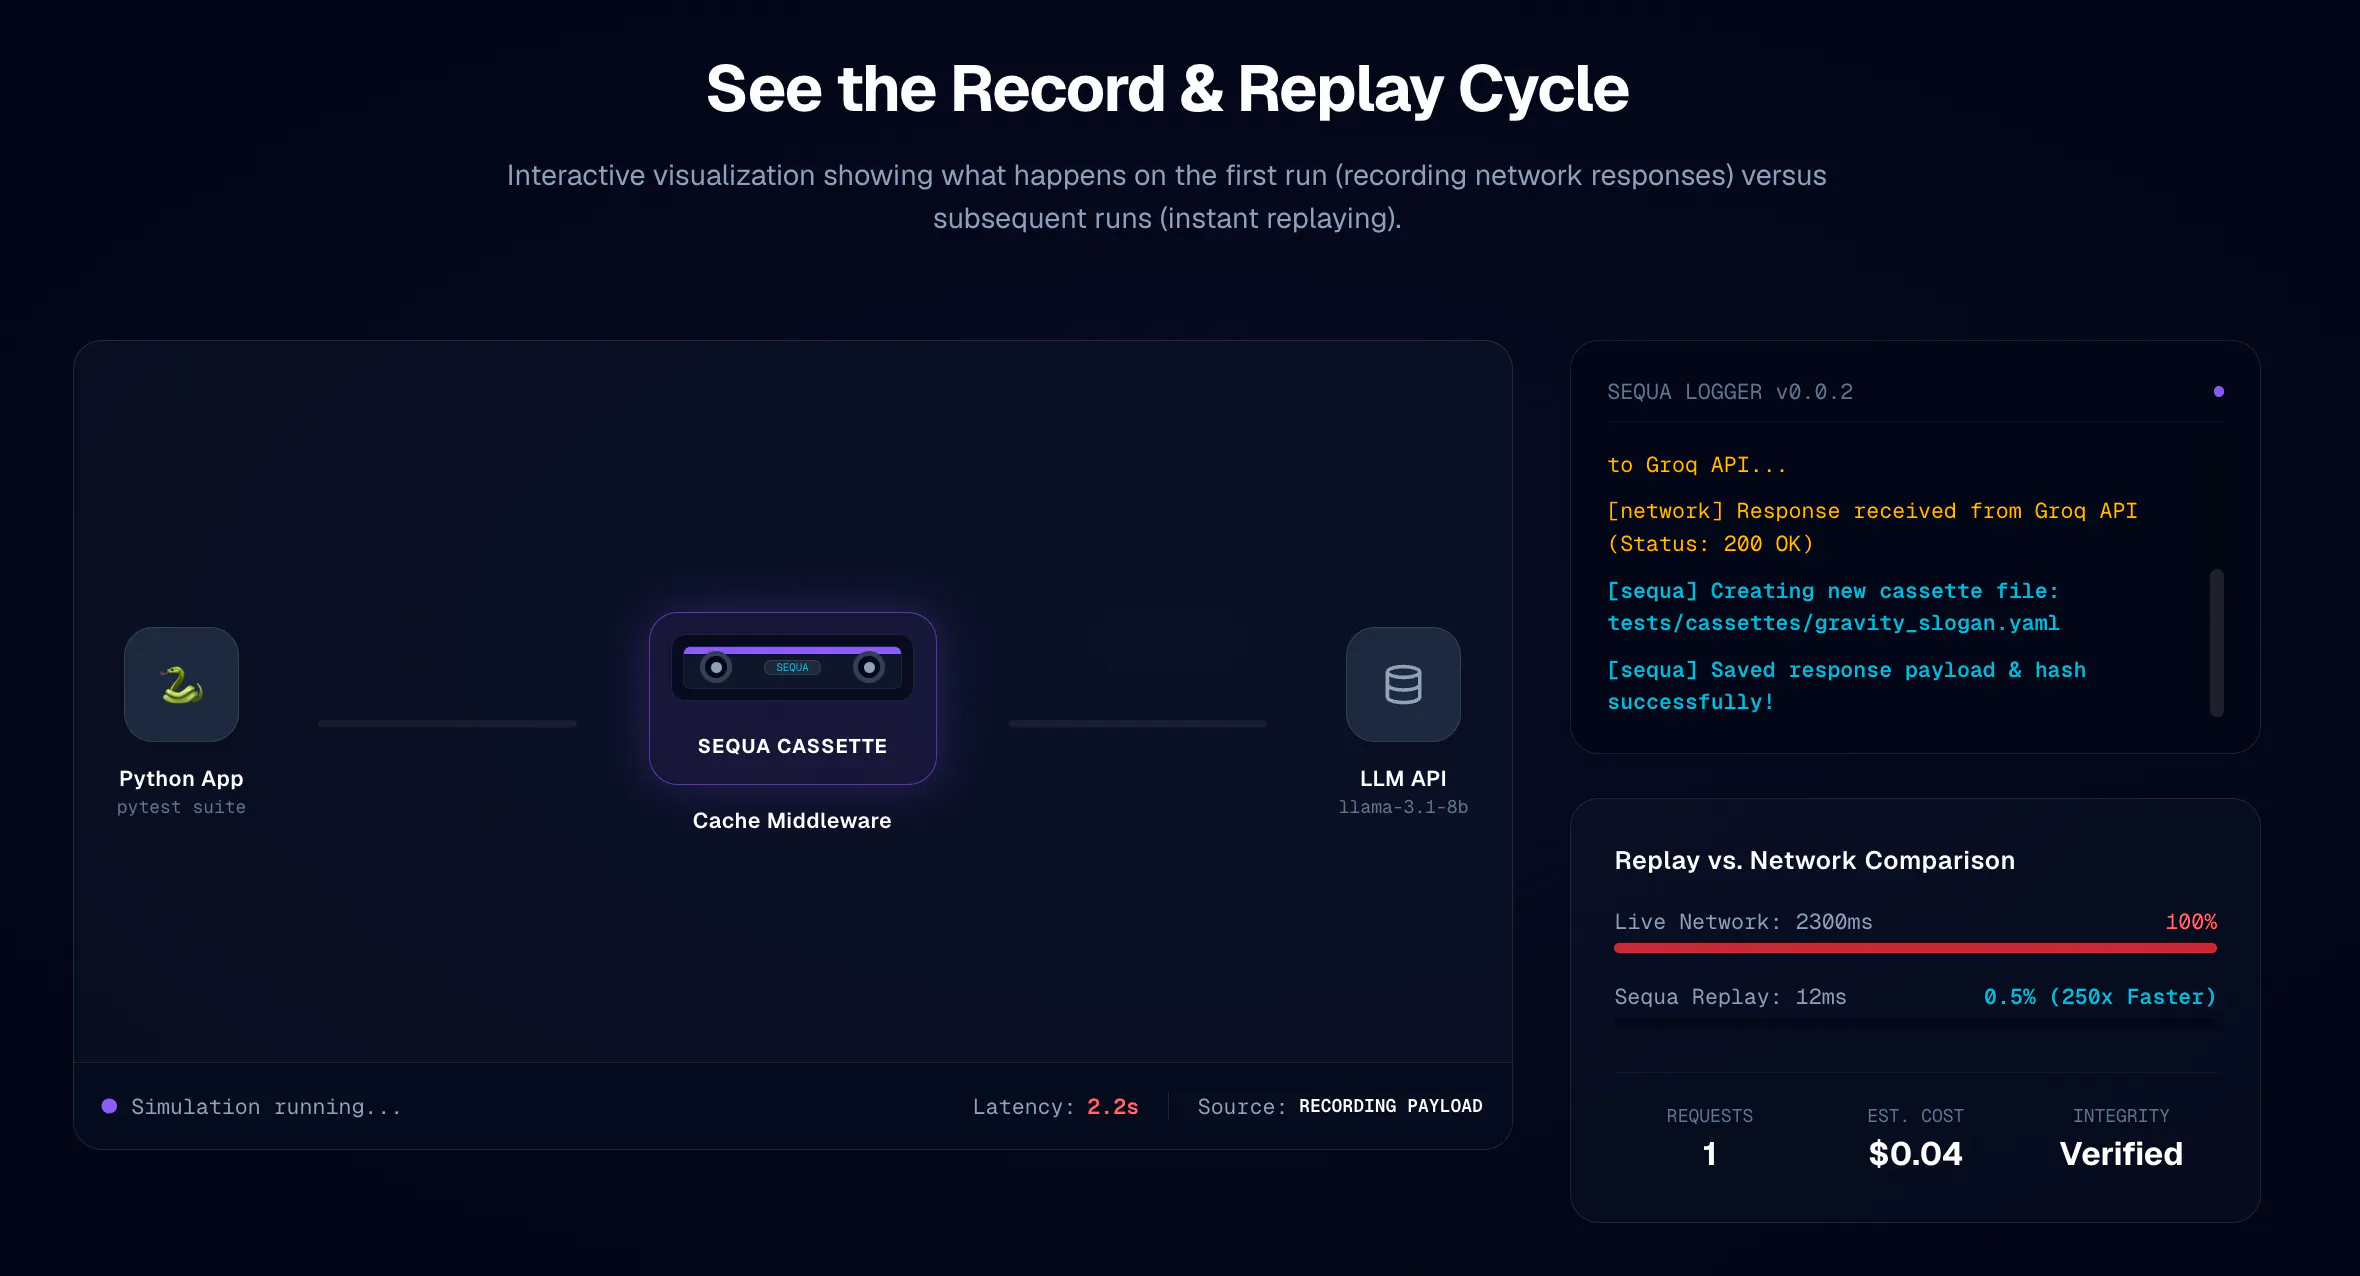Click the connector line between cassette and LLM API
This screenshot has width=2360, height=1276.
click(1137, 723)
